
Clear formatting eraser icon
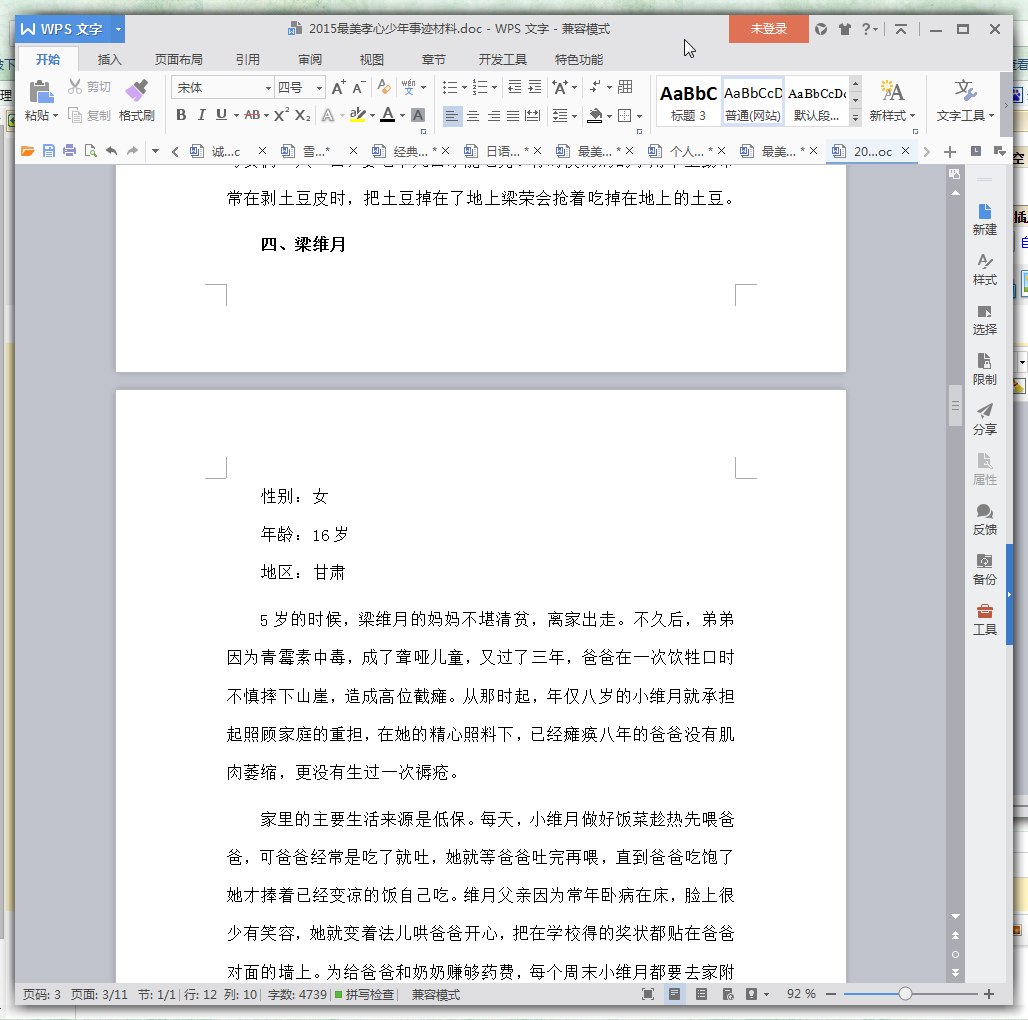click(384, 87)
